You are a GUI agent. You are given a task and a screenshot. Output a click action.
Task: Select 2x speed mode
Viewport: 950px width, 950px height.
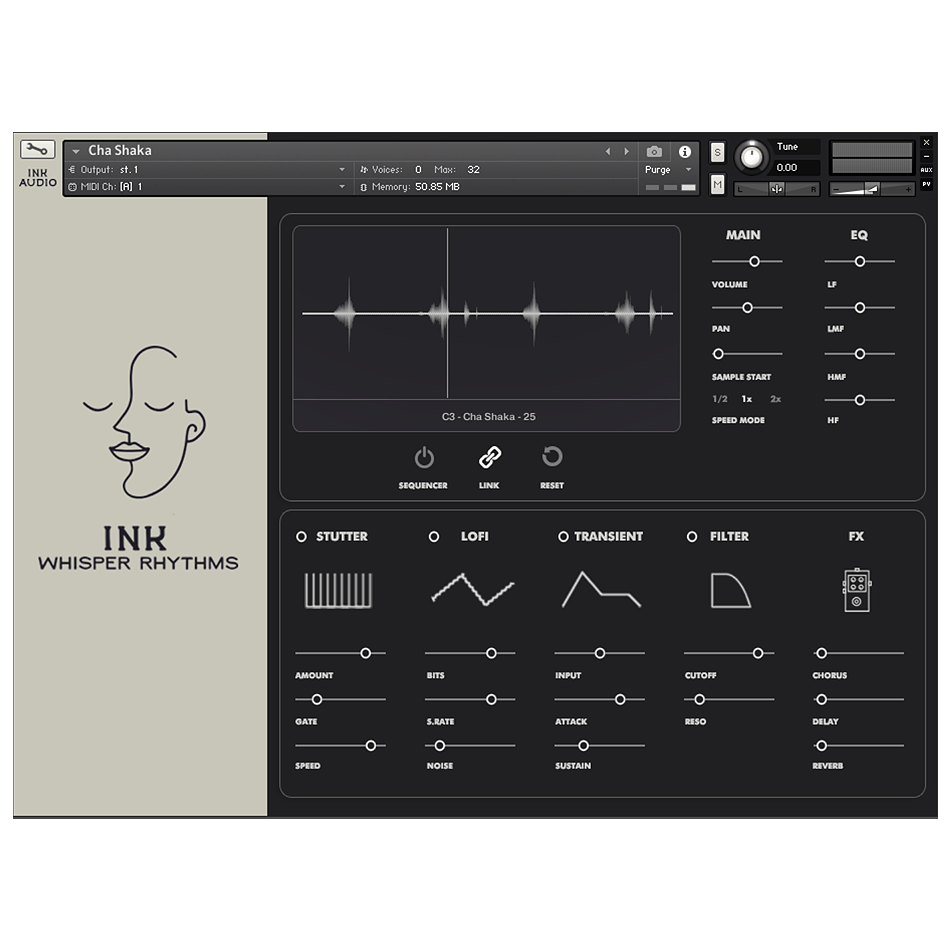775,399
